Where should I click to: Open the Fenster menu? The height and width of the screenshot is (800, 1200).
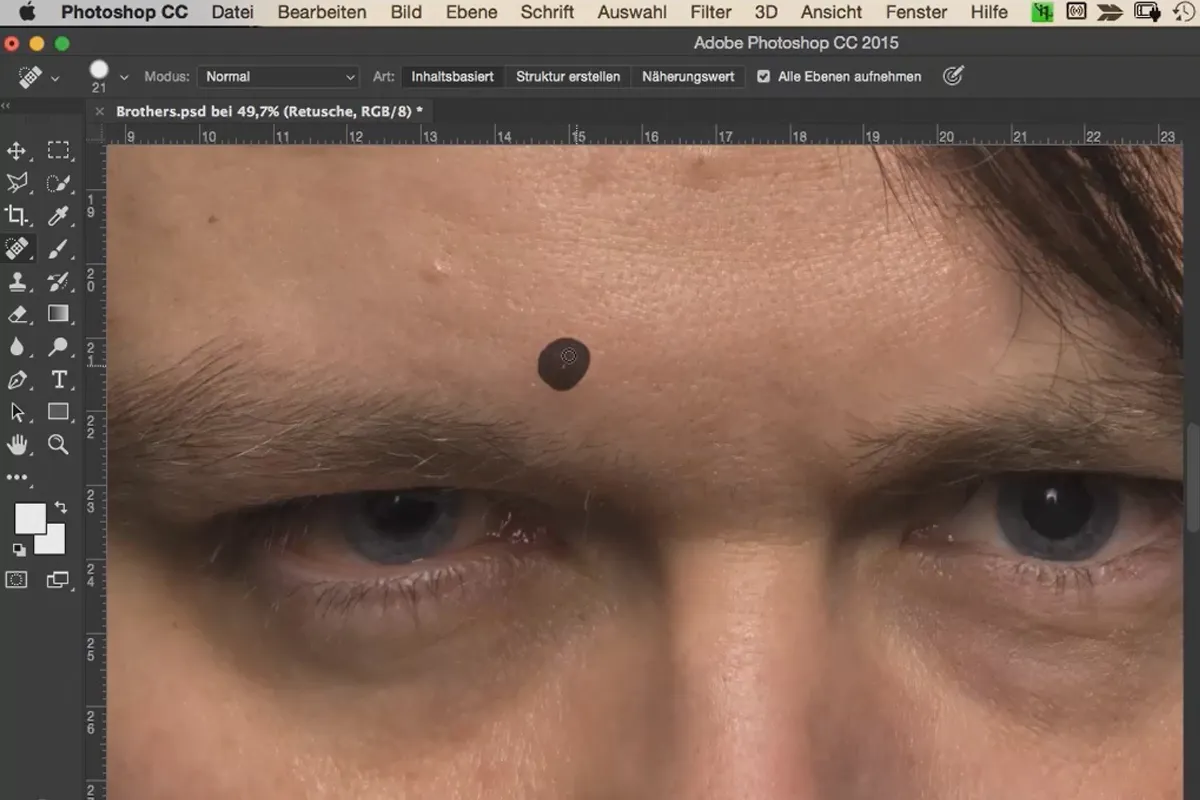point(916,13)
